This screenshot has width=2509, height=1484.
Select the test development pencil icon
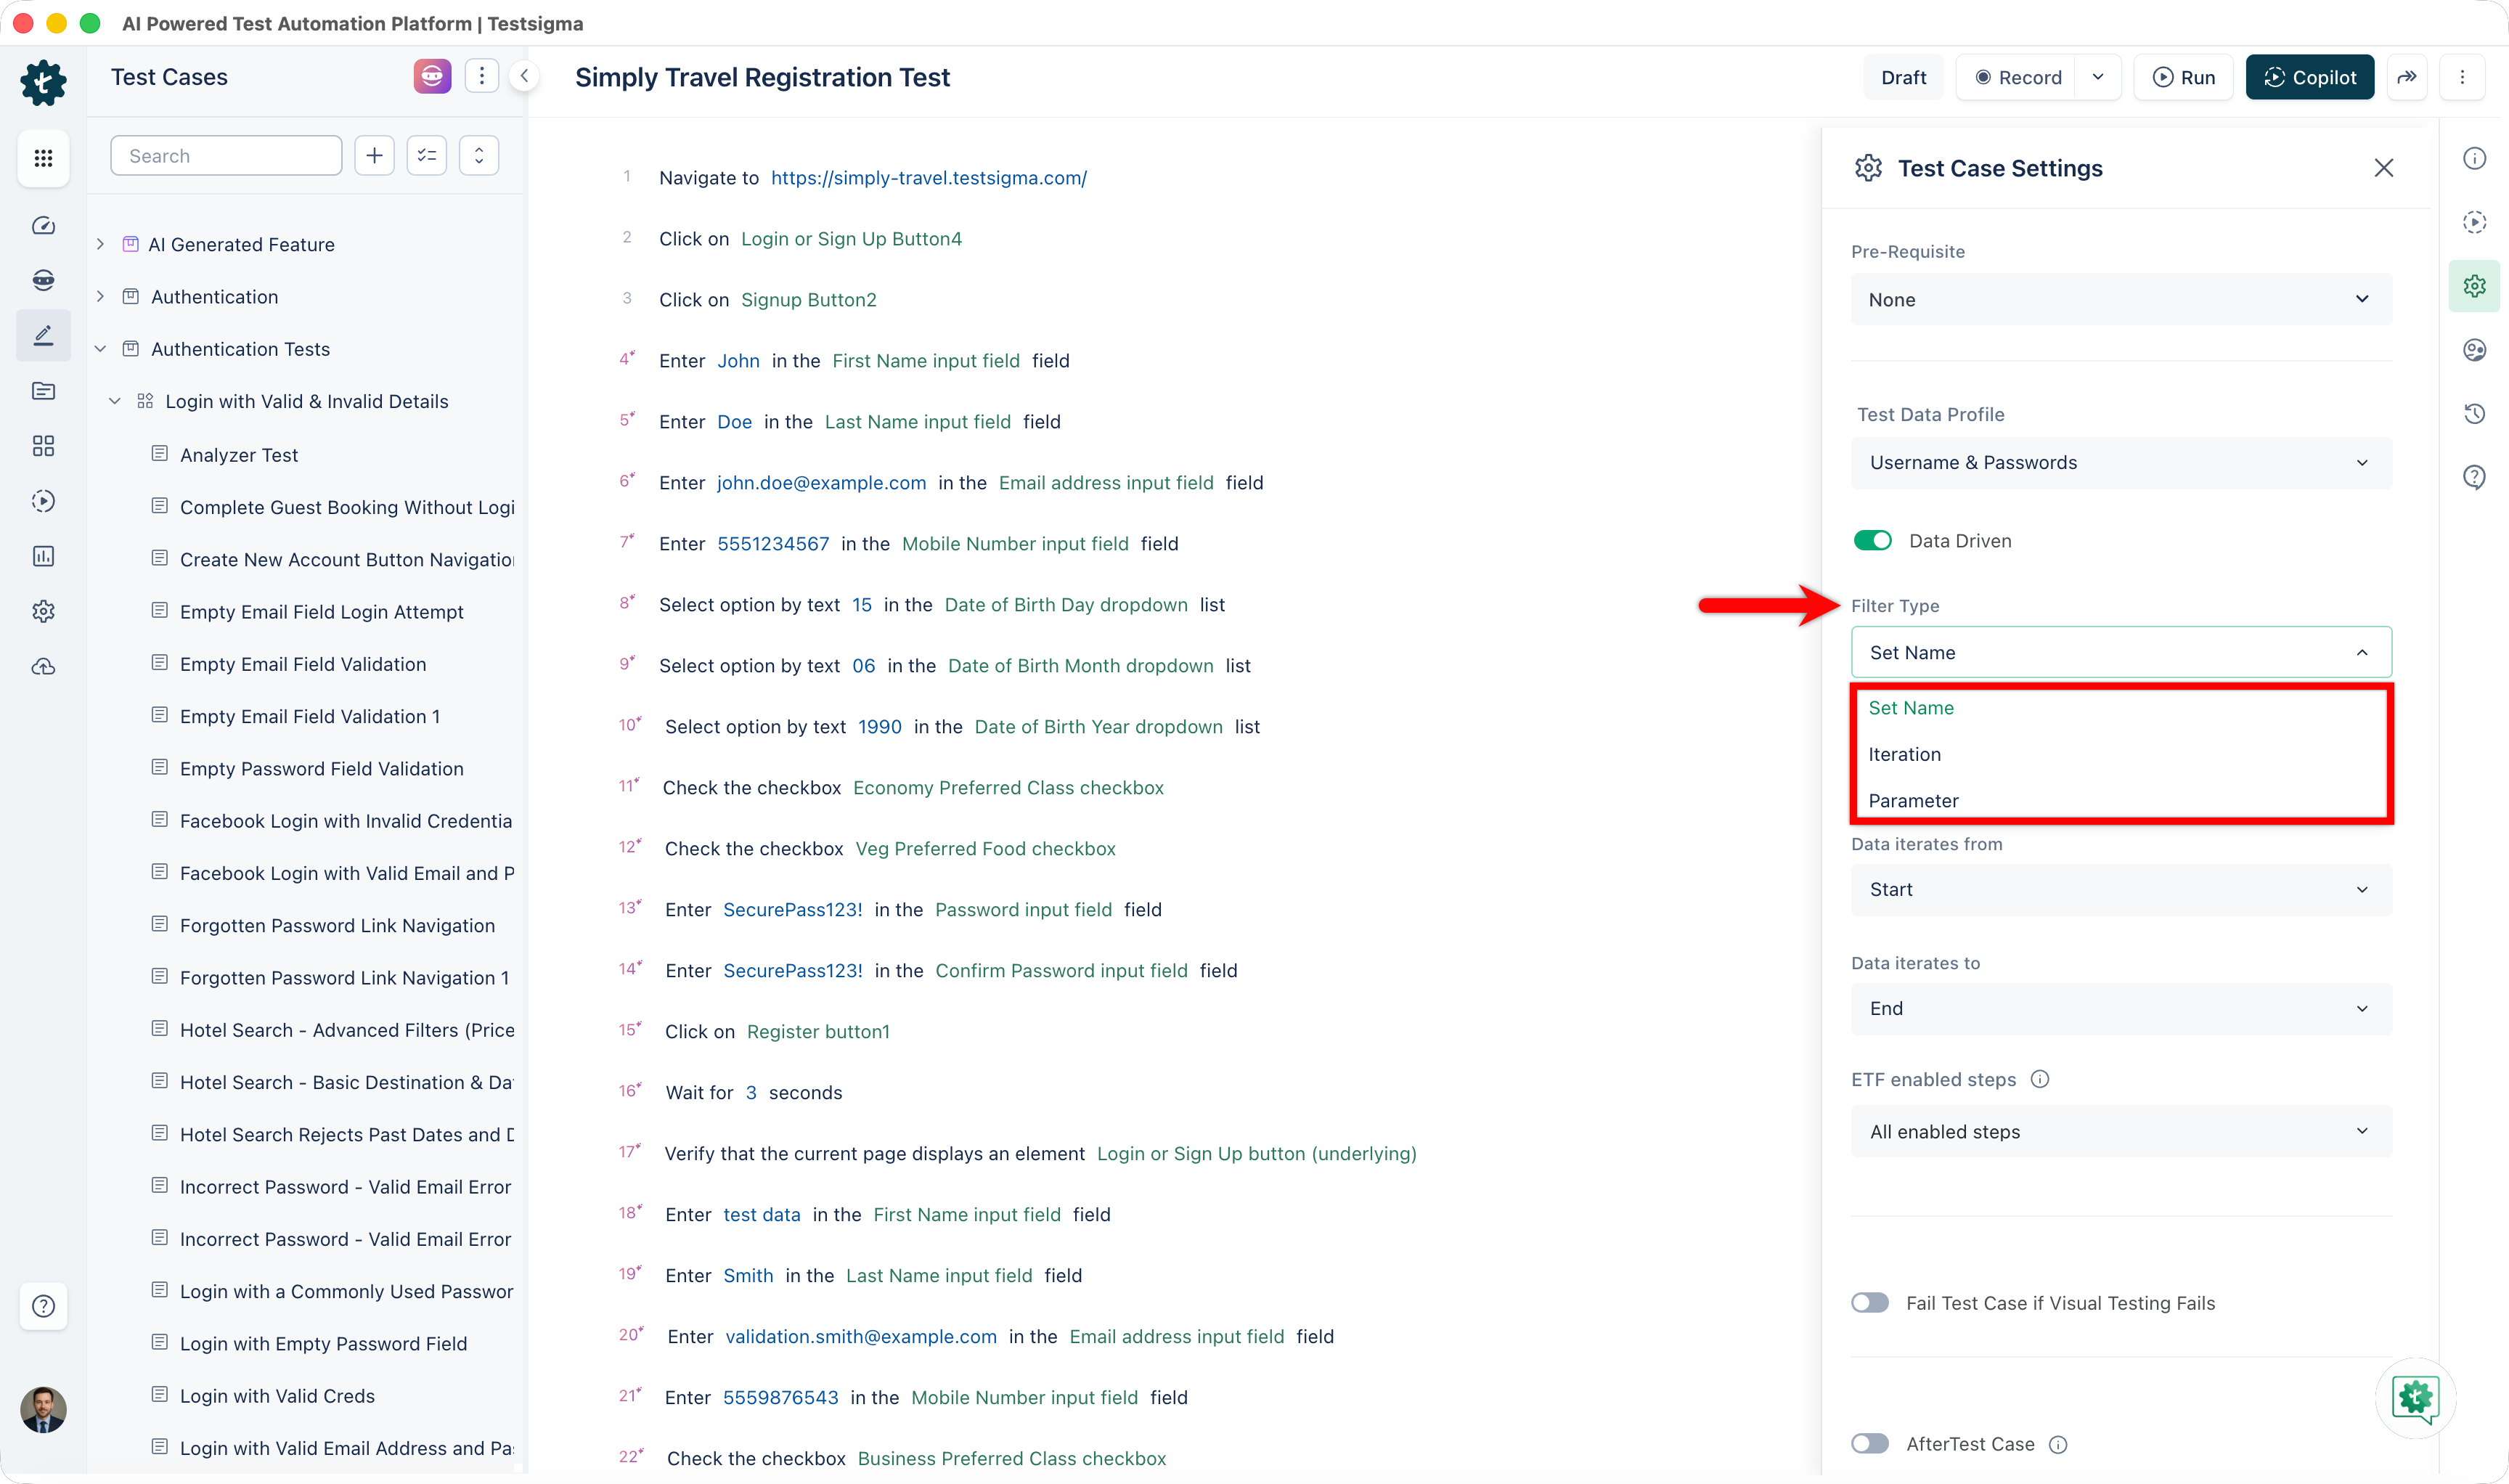43,335
